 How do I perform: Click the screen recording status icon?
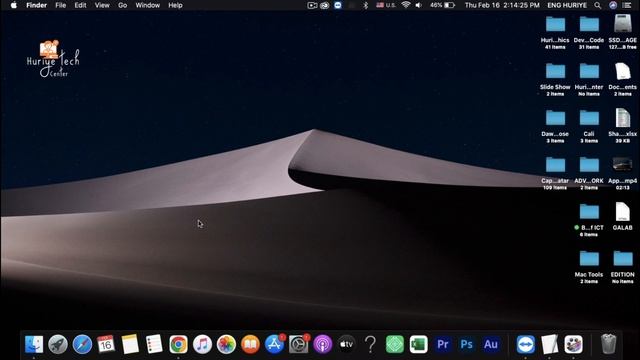312,5
